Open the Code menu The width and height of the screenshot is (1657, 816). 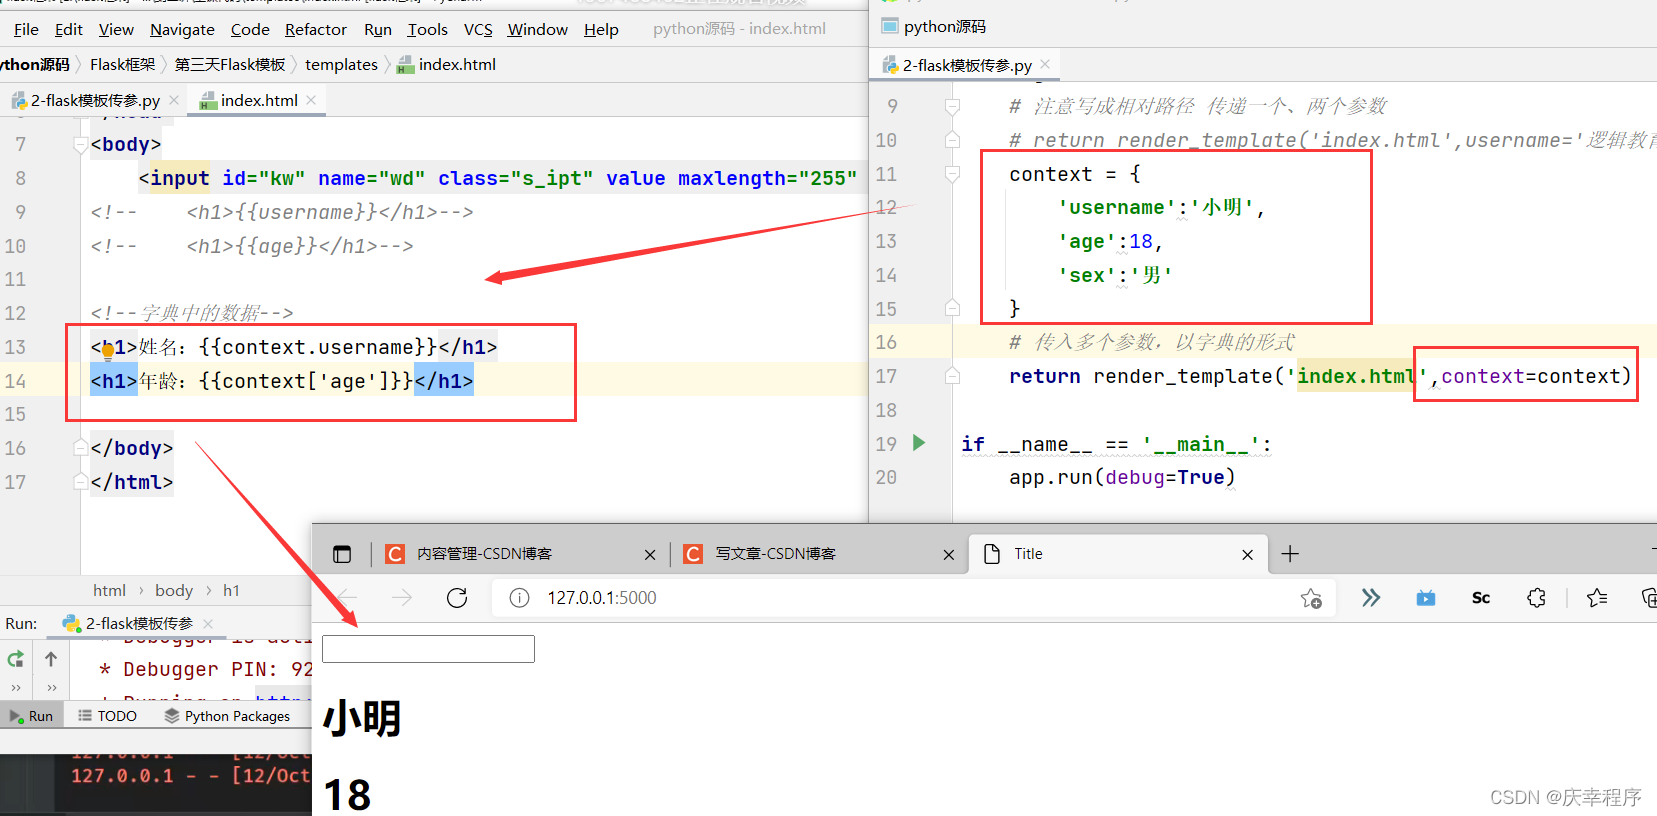[250, 29]
